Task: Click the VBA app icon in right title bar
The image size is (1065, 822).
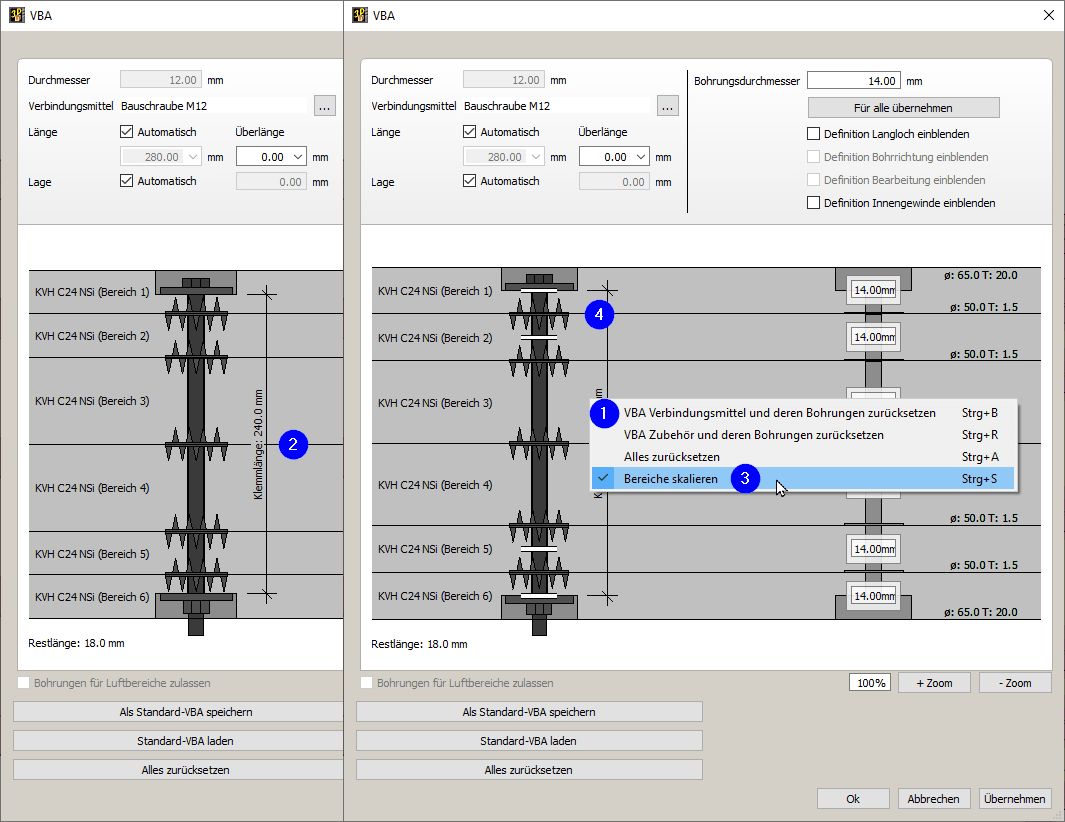Action: tap(359, 15)
